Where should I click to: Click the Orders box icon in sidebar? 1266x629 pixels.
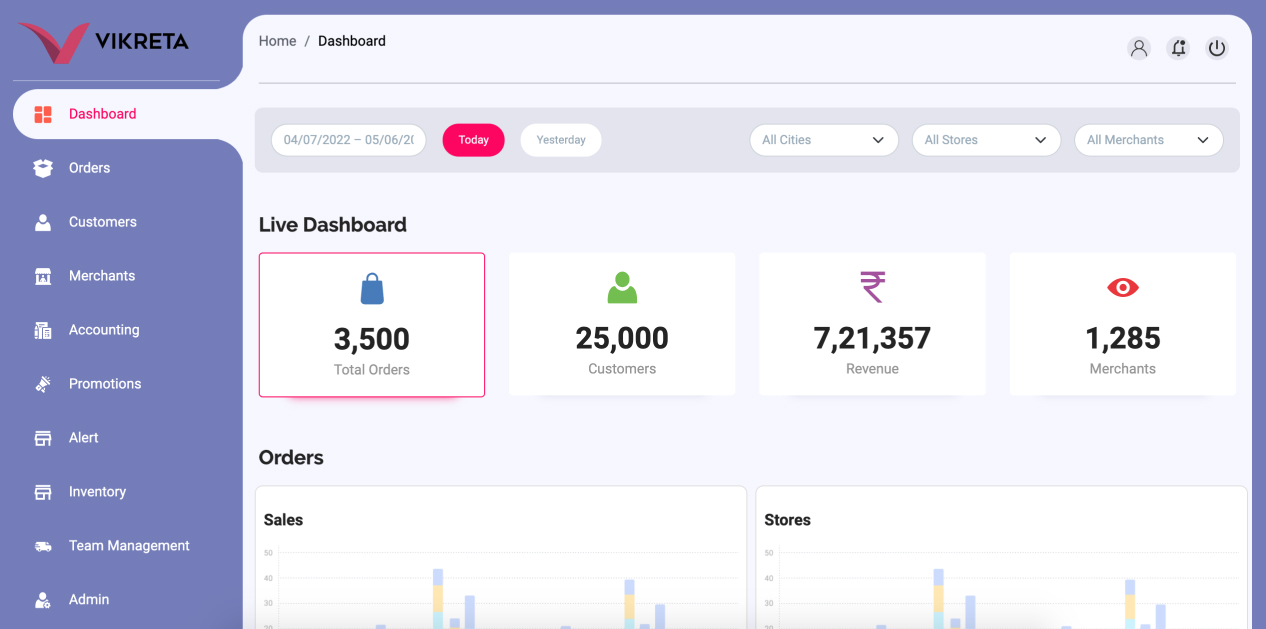43,168
